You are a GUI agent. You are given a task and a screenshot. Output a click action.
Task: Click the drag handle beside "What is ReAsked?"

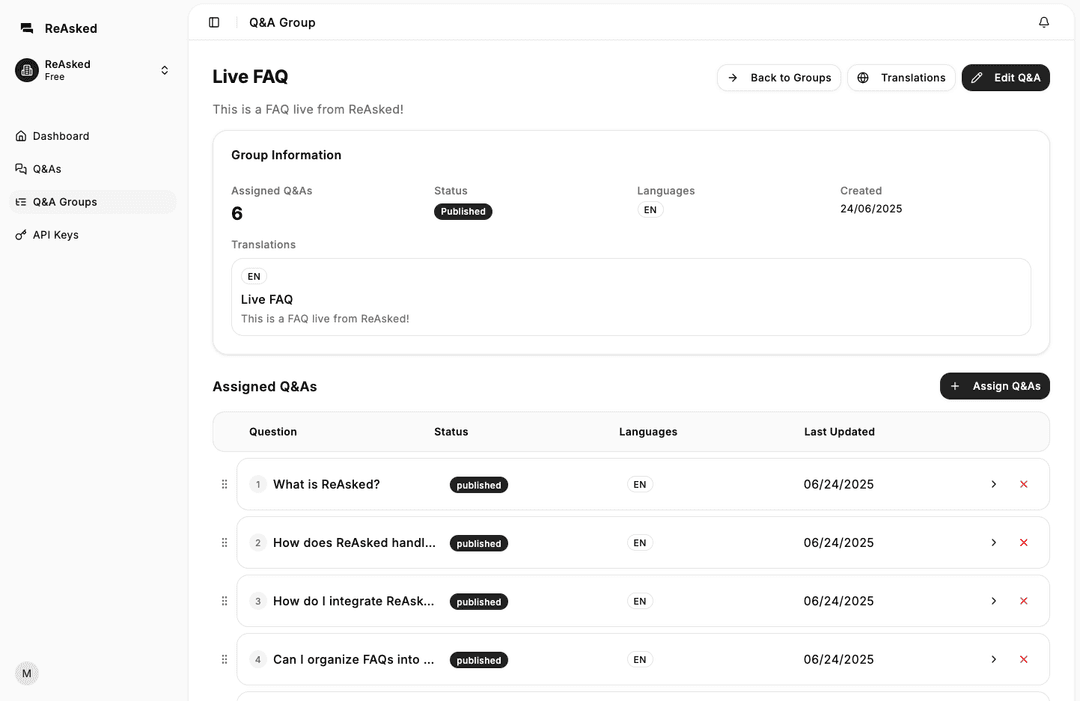click(x=224, y=484)
